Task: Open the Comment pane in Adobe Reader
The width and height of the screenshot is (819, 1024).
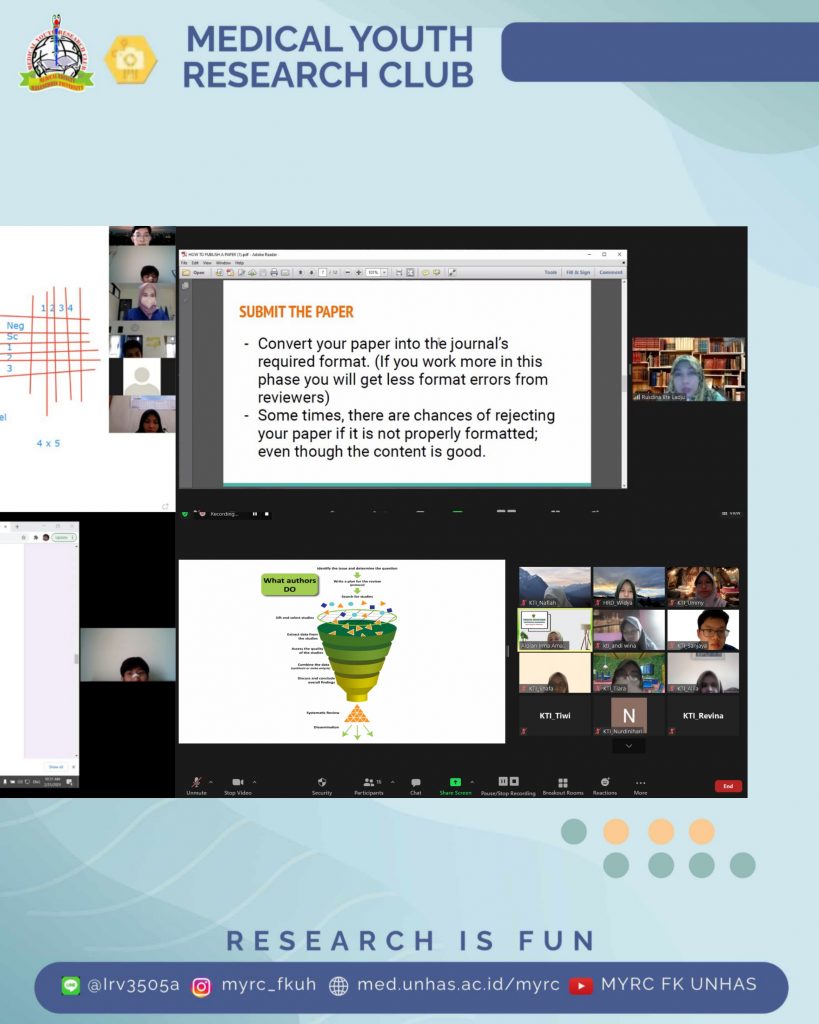Action: click(611, 272)
